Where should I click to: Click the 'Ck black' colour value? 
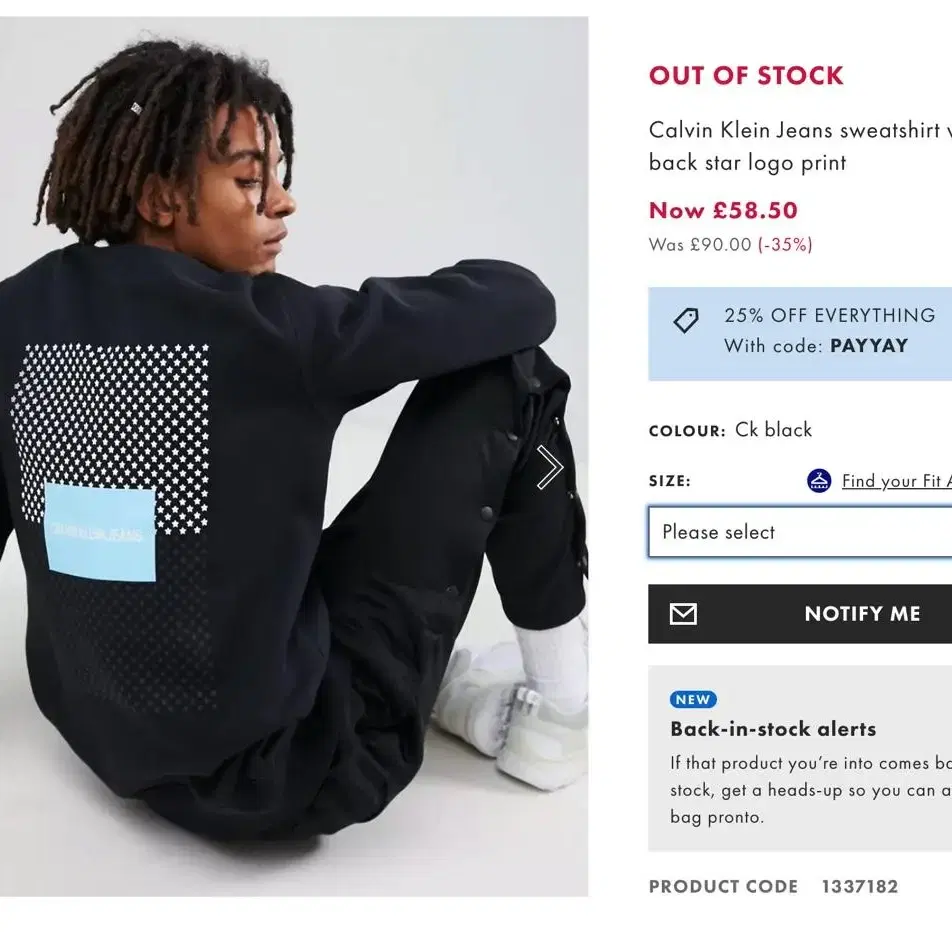click(x=774, y=429)
